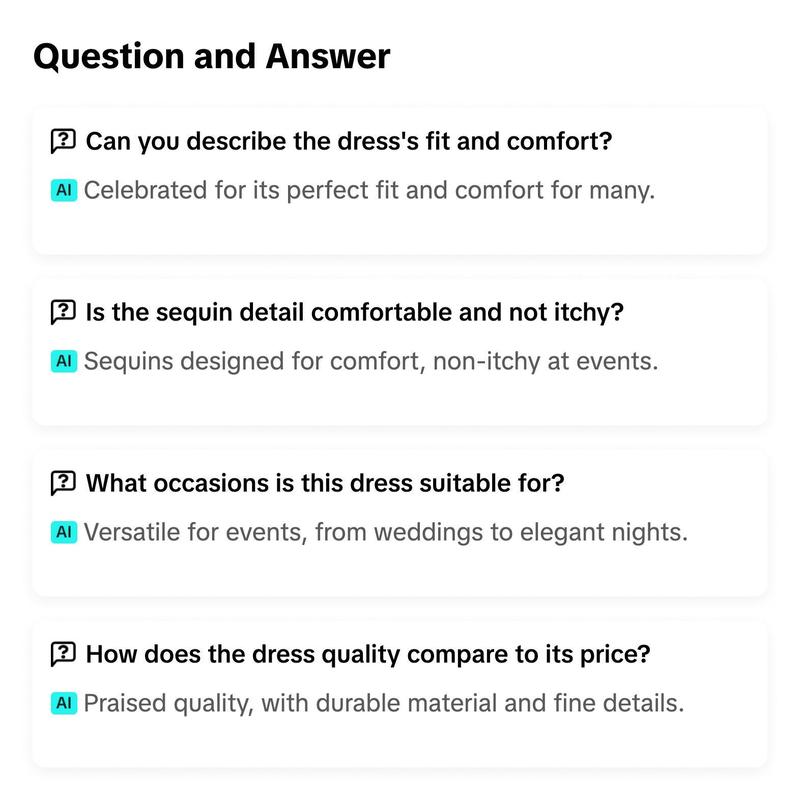Click the "Question and Answer" heading

click(211, 56)
